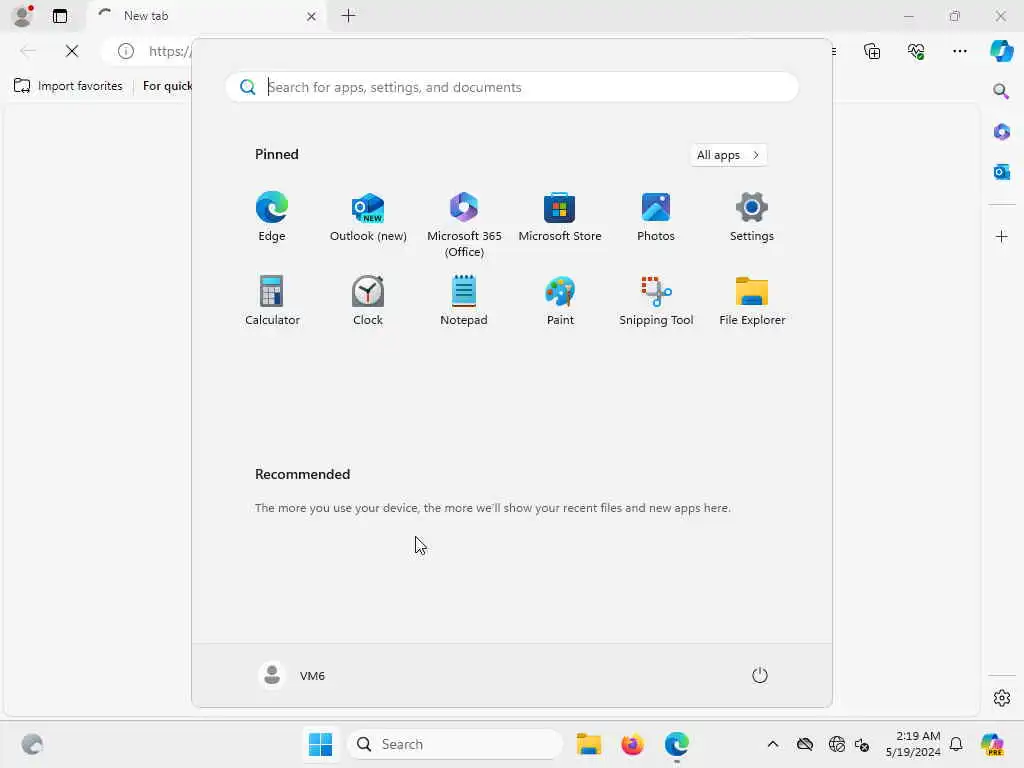The height and width of the screenshot is (768, 1024).
Task: Open Edge Collections icon
Action: click(x=872, y=51)
